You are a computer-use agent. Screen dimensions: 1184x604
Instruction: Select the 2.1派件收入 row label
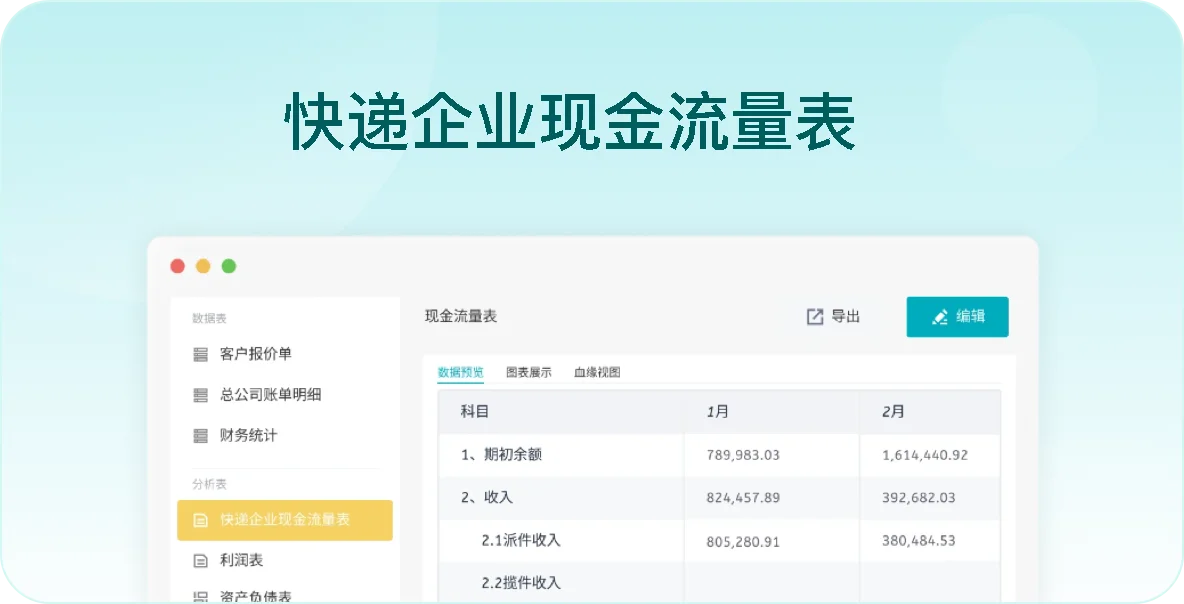520,540
